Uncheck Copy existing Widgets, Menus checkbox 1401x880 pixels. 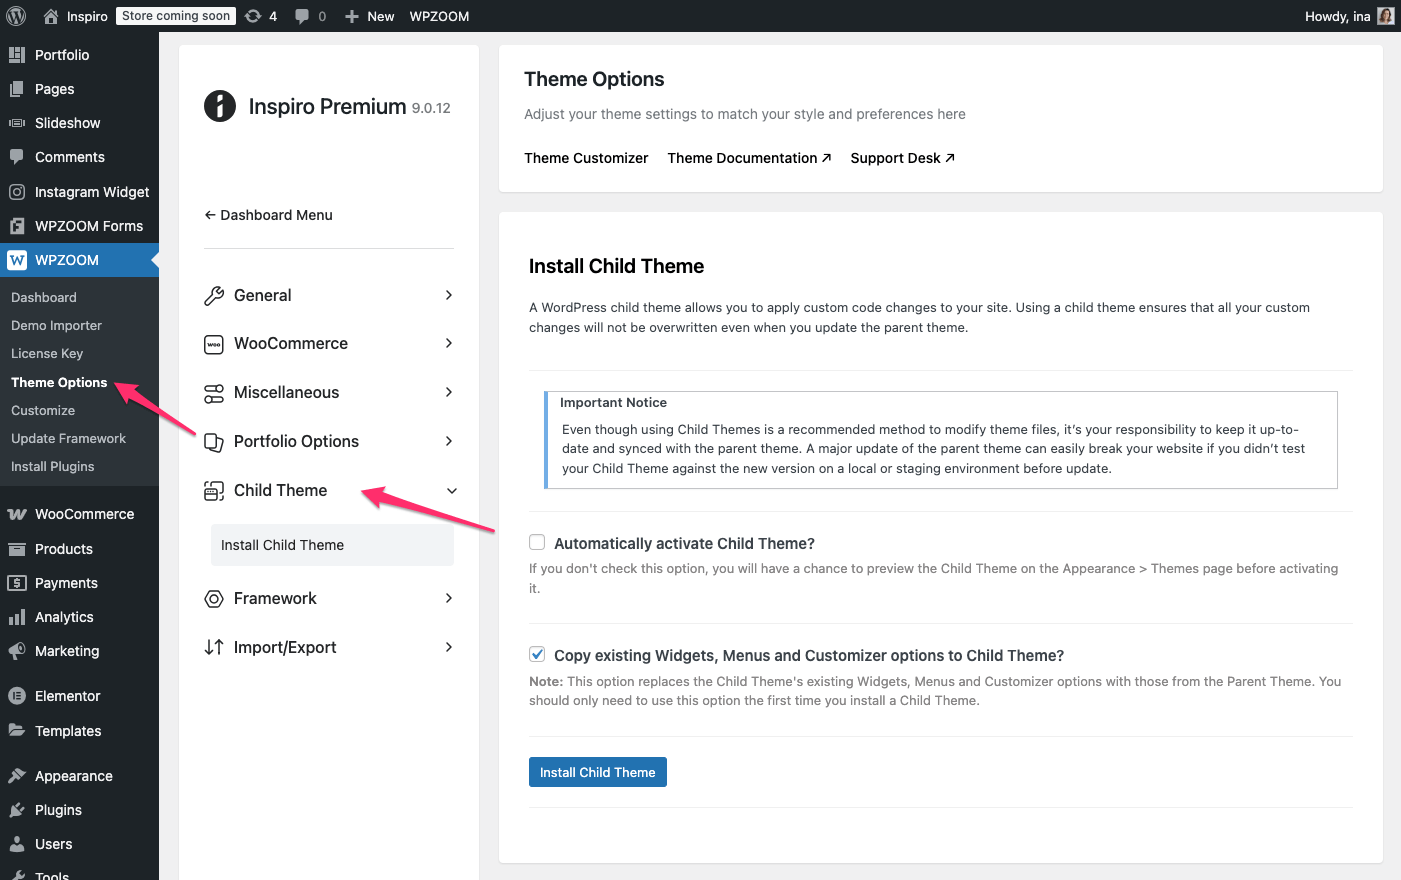coord(537,655)
